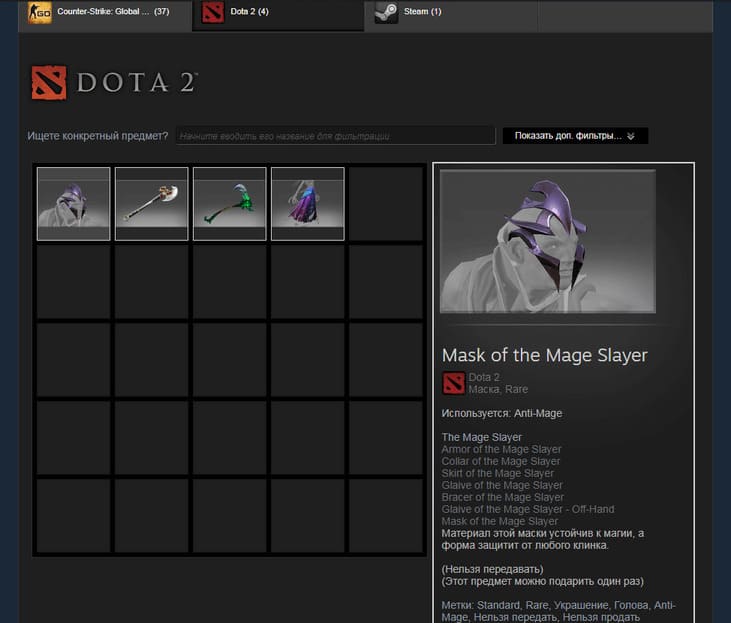Image resolution: width=731 pixels, height=623 pixels.
Task: Select the green scythe item in inventory
Action: click(x=229, y=204)
